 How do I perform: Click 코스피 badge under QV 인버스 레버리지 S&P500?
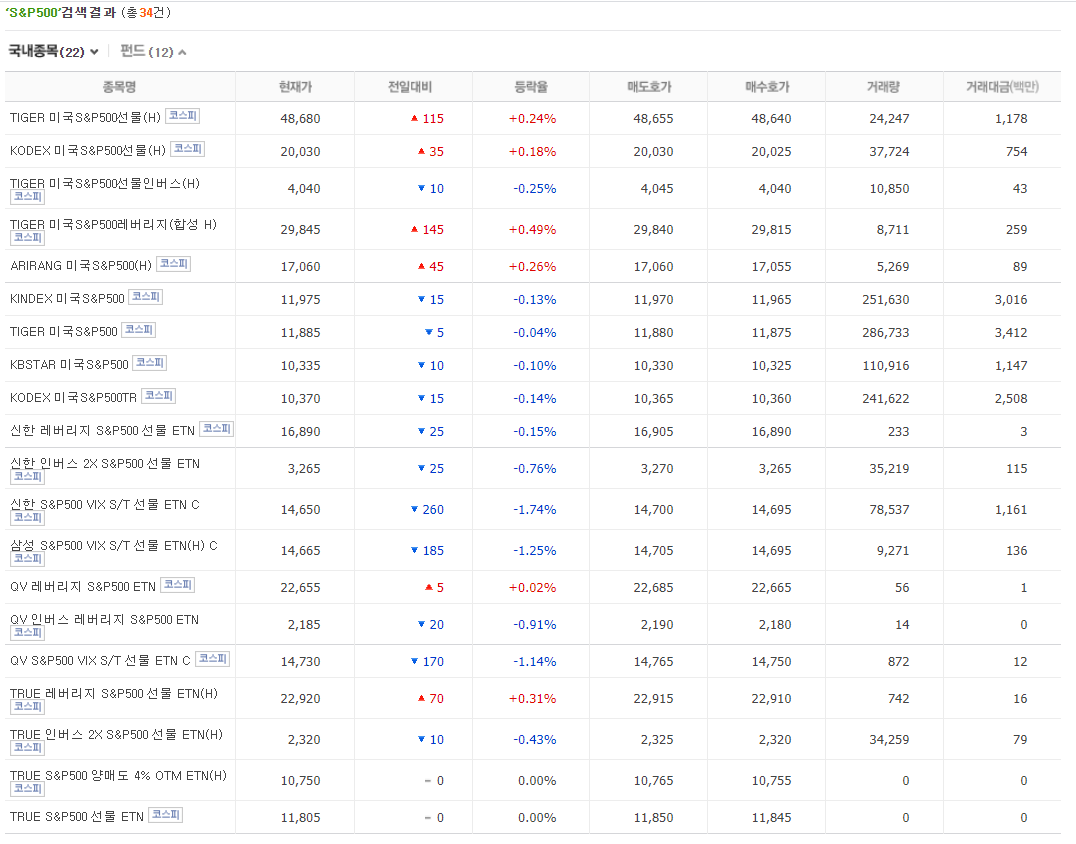coord(27,633)
